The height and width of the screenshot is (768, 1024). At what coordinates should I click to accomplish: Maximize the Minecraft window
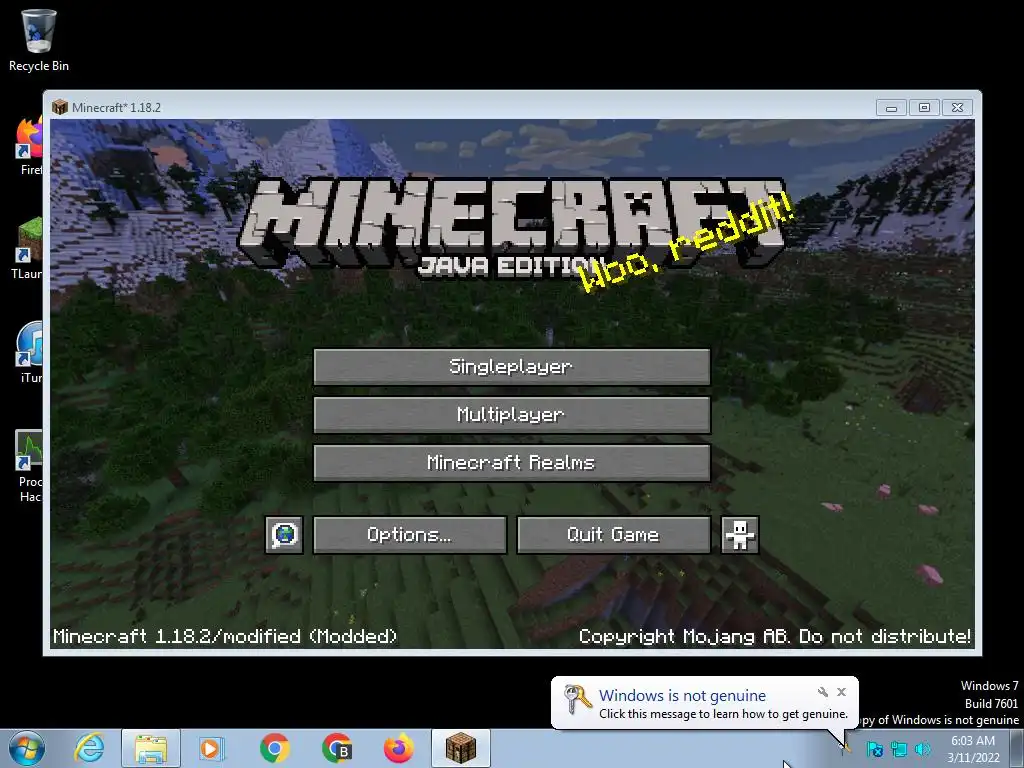[924, 107]
